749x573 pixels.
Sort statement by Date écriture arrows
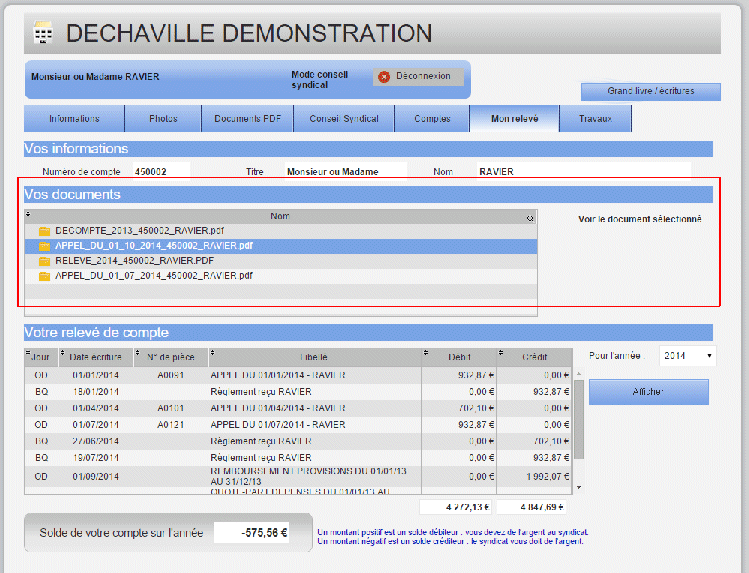(62, 352)
